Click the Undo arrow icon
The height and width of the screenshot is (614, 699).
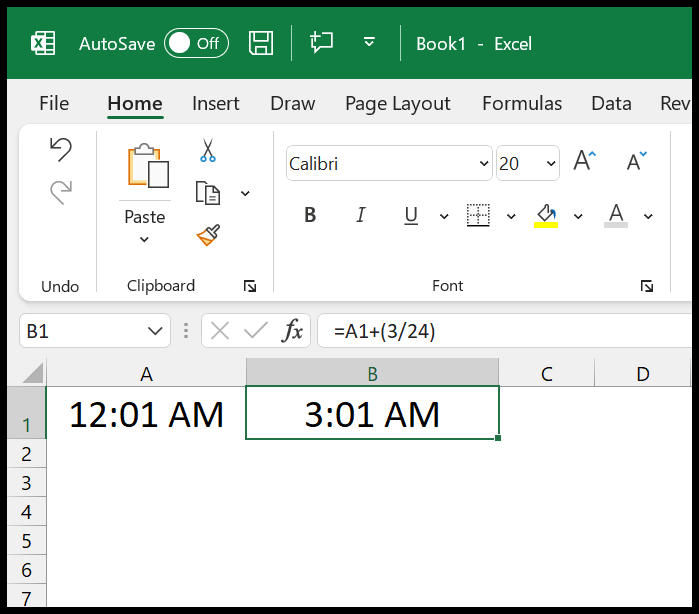pyautogui.click(x=60, y=150)
